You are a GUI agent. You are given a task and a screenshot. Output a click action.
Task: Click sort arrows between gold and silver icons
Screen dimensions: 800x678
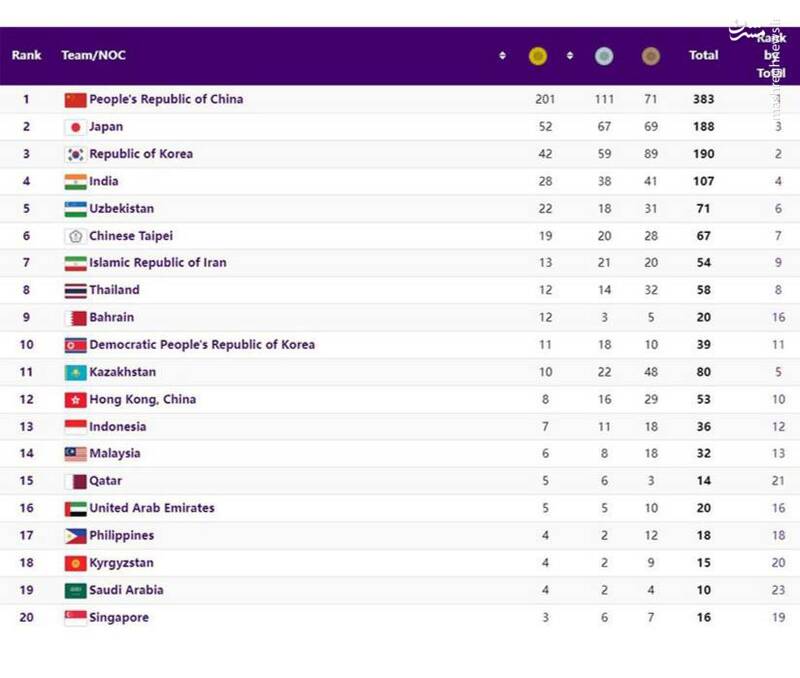tap(569, 56)
